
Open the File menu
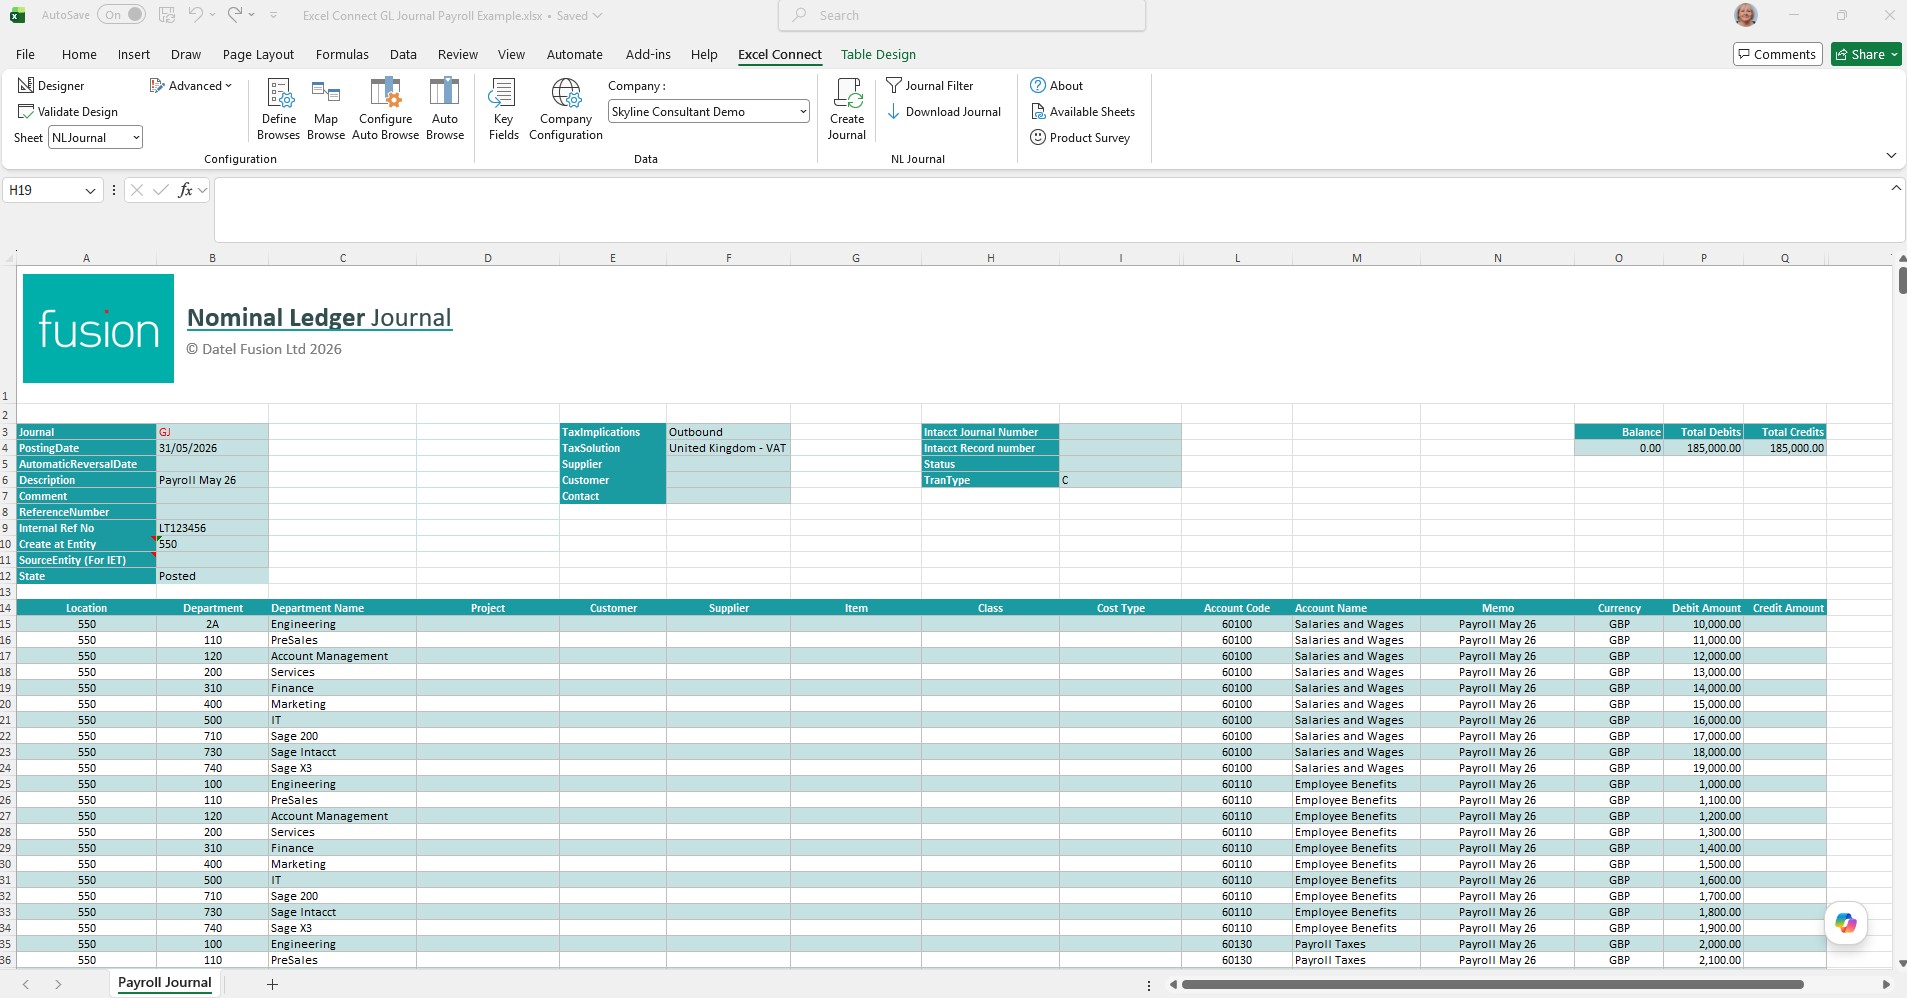pyautogui.click(x=25, y=55)
